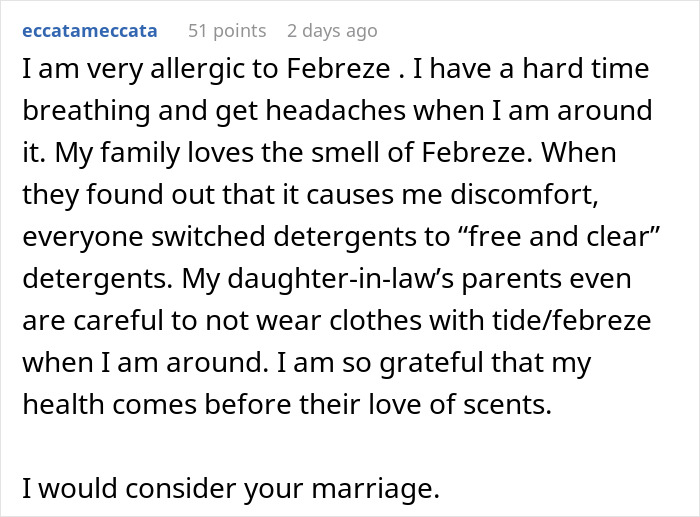Click the phrase "everyone switched detergents"
Screen dimensions: 700x517
[163, 239]
